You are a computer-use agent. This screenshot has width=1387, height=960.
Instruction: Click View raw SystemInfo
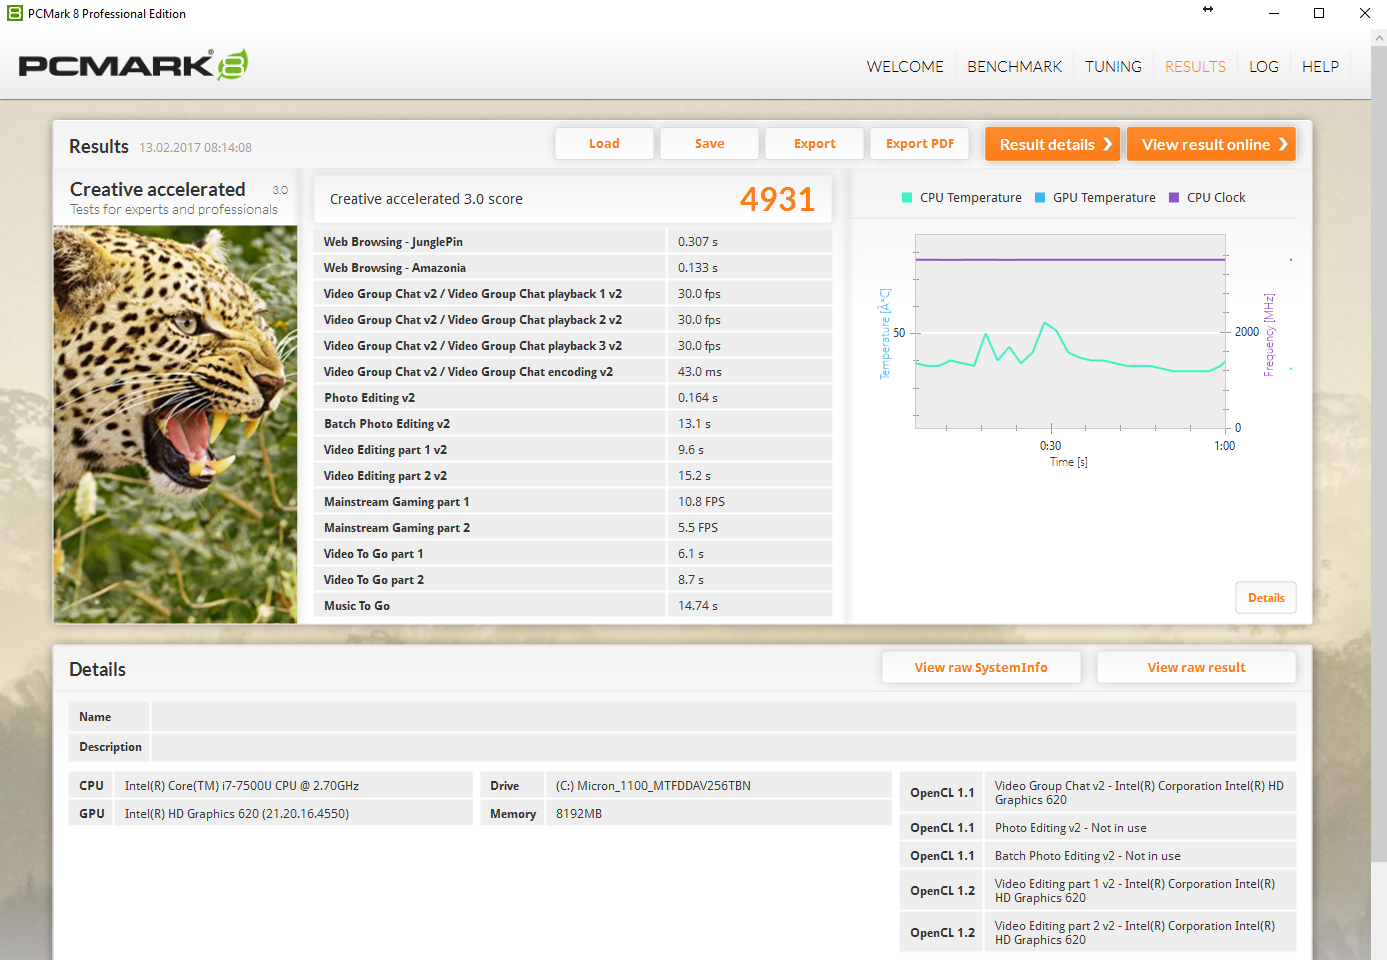981,668
